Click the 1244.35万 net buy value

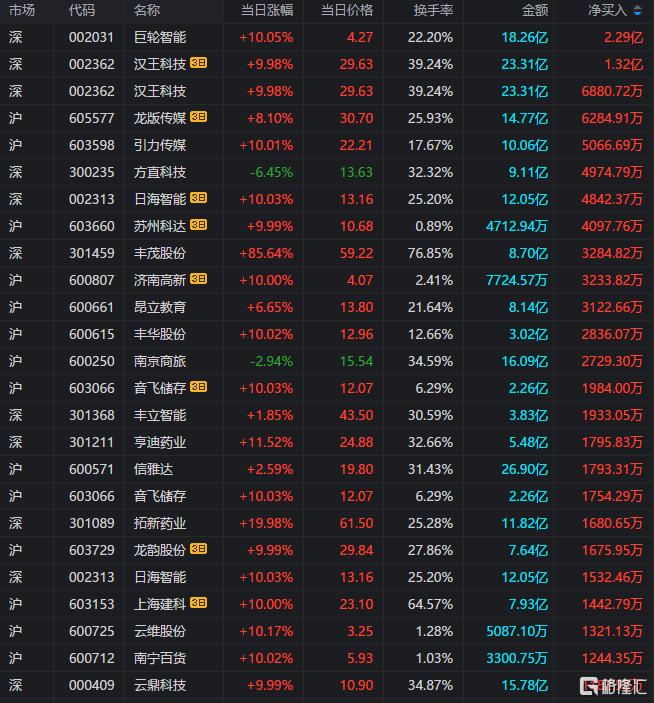(612, 658)
